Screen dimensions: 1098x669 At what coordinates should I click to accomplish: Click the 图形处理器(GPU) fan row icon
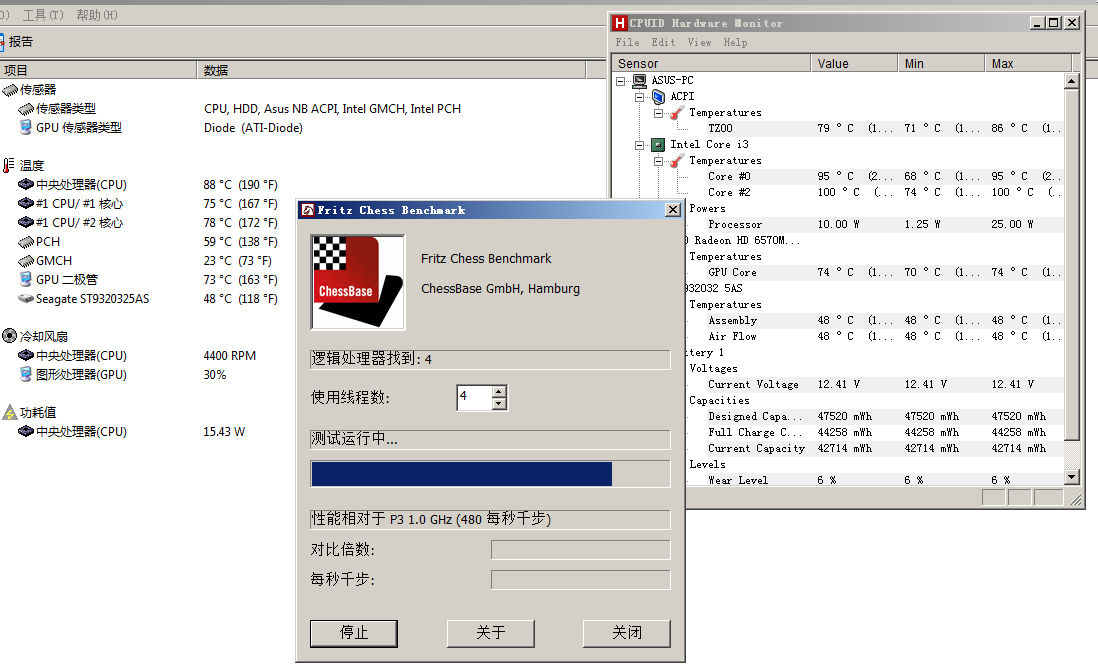point(26,374)
